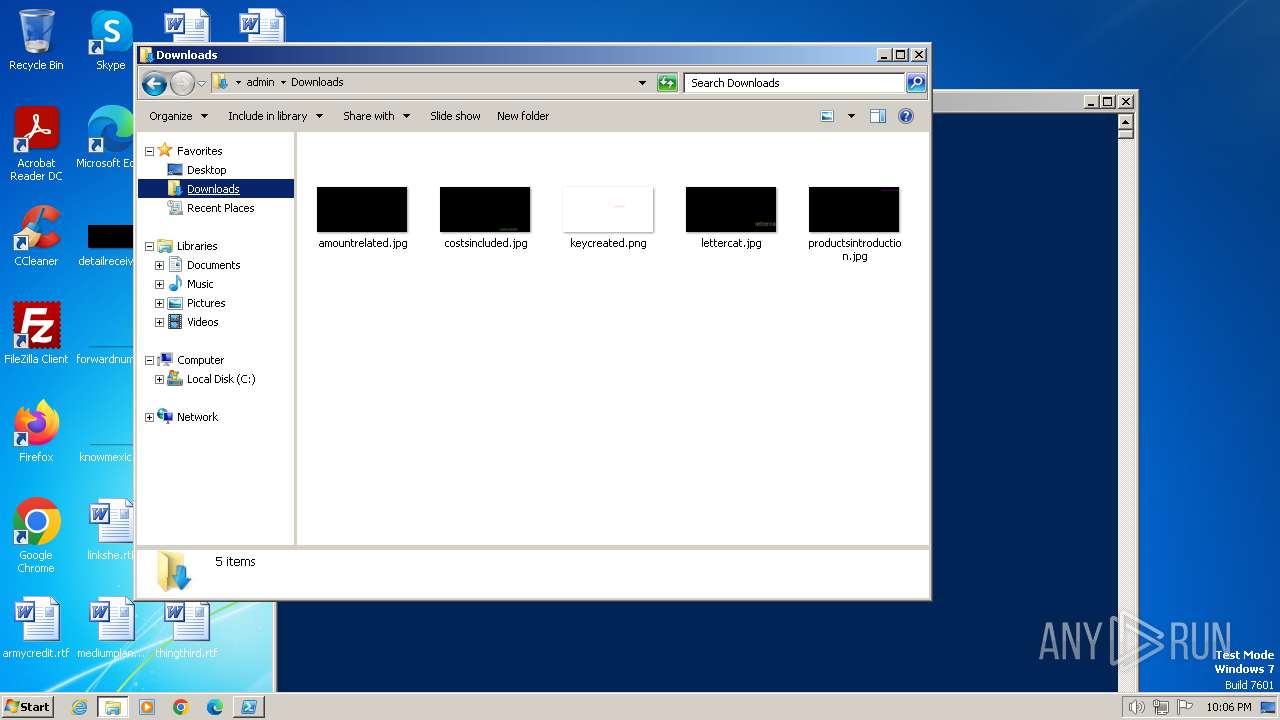Expand the Pictures library node
1280x720 pixels.
pyautogui.click(x=159, y=303)
